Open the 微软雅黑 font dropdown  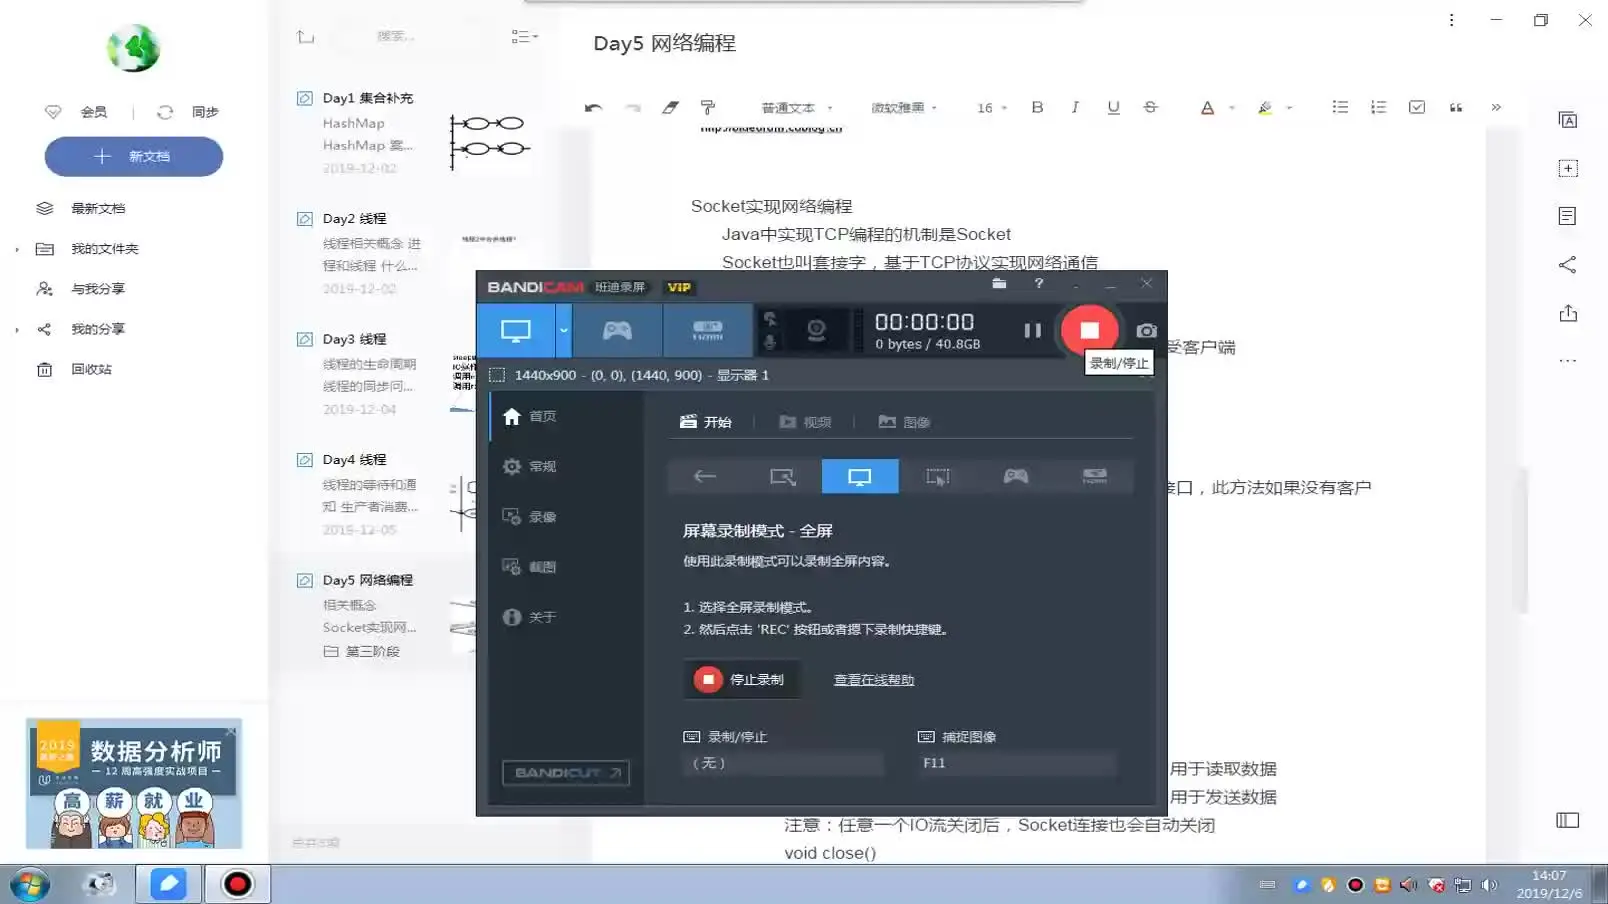(x=904, y=107)
